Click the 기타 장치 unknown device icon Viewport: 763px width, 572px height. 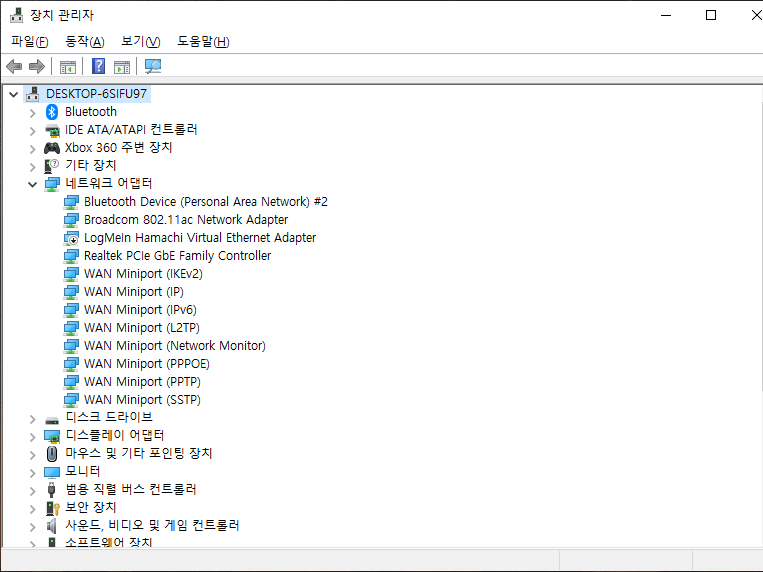52,166
